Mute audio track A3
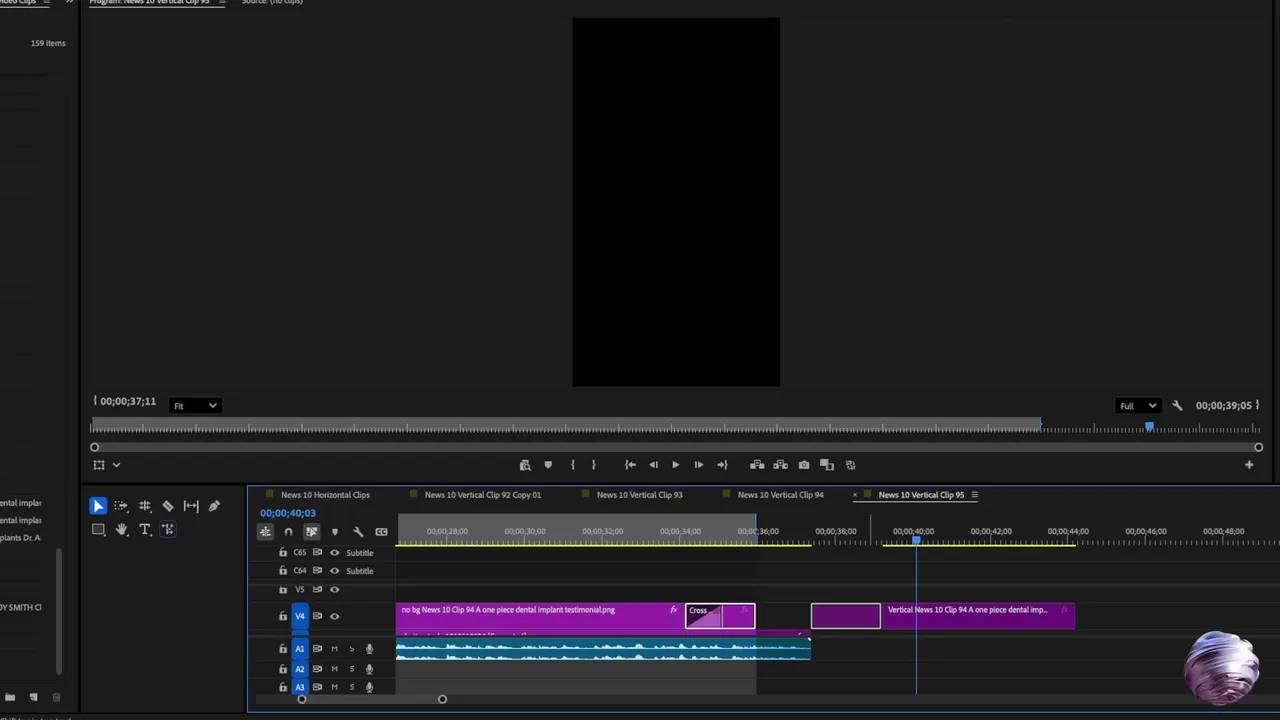This screenshot has width=1280, height=720. 334,687
